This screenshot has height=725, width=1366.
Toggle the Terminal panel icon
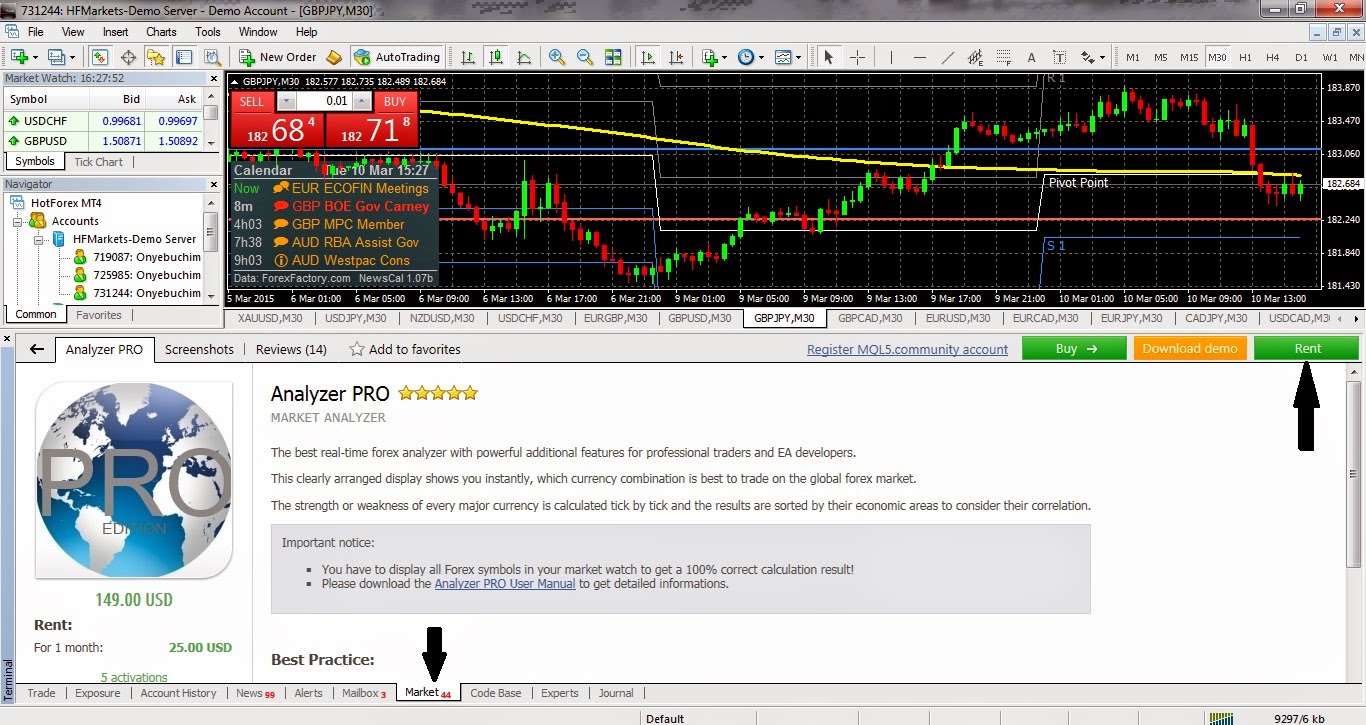click(184, 57)
